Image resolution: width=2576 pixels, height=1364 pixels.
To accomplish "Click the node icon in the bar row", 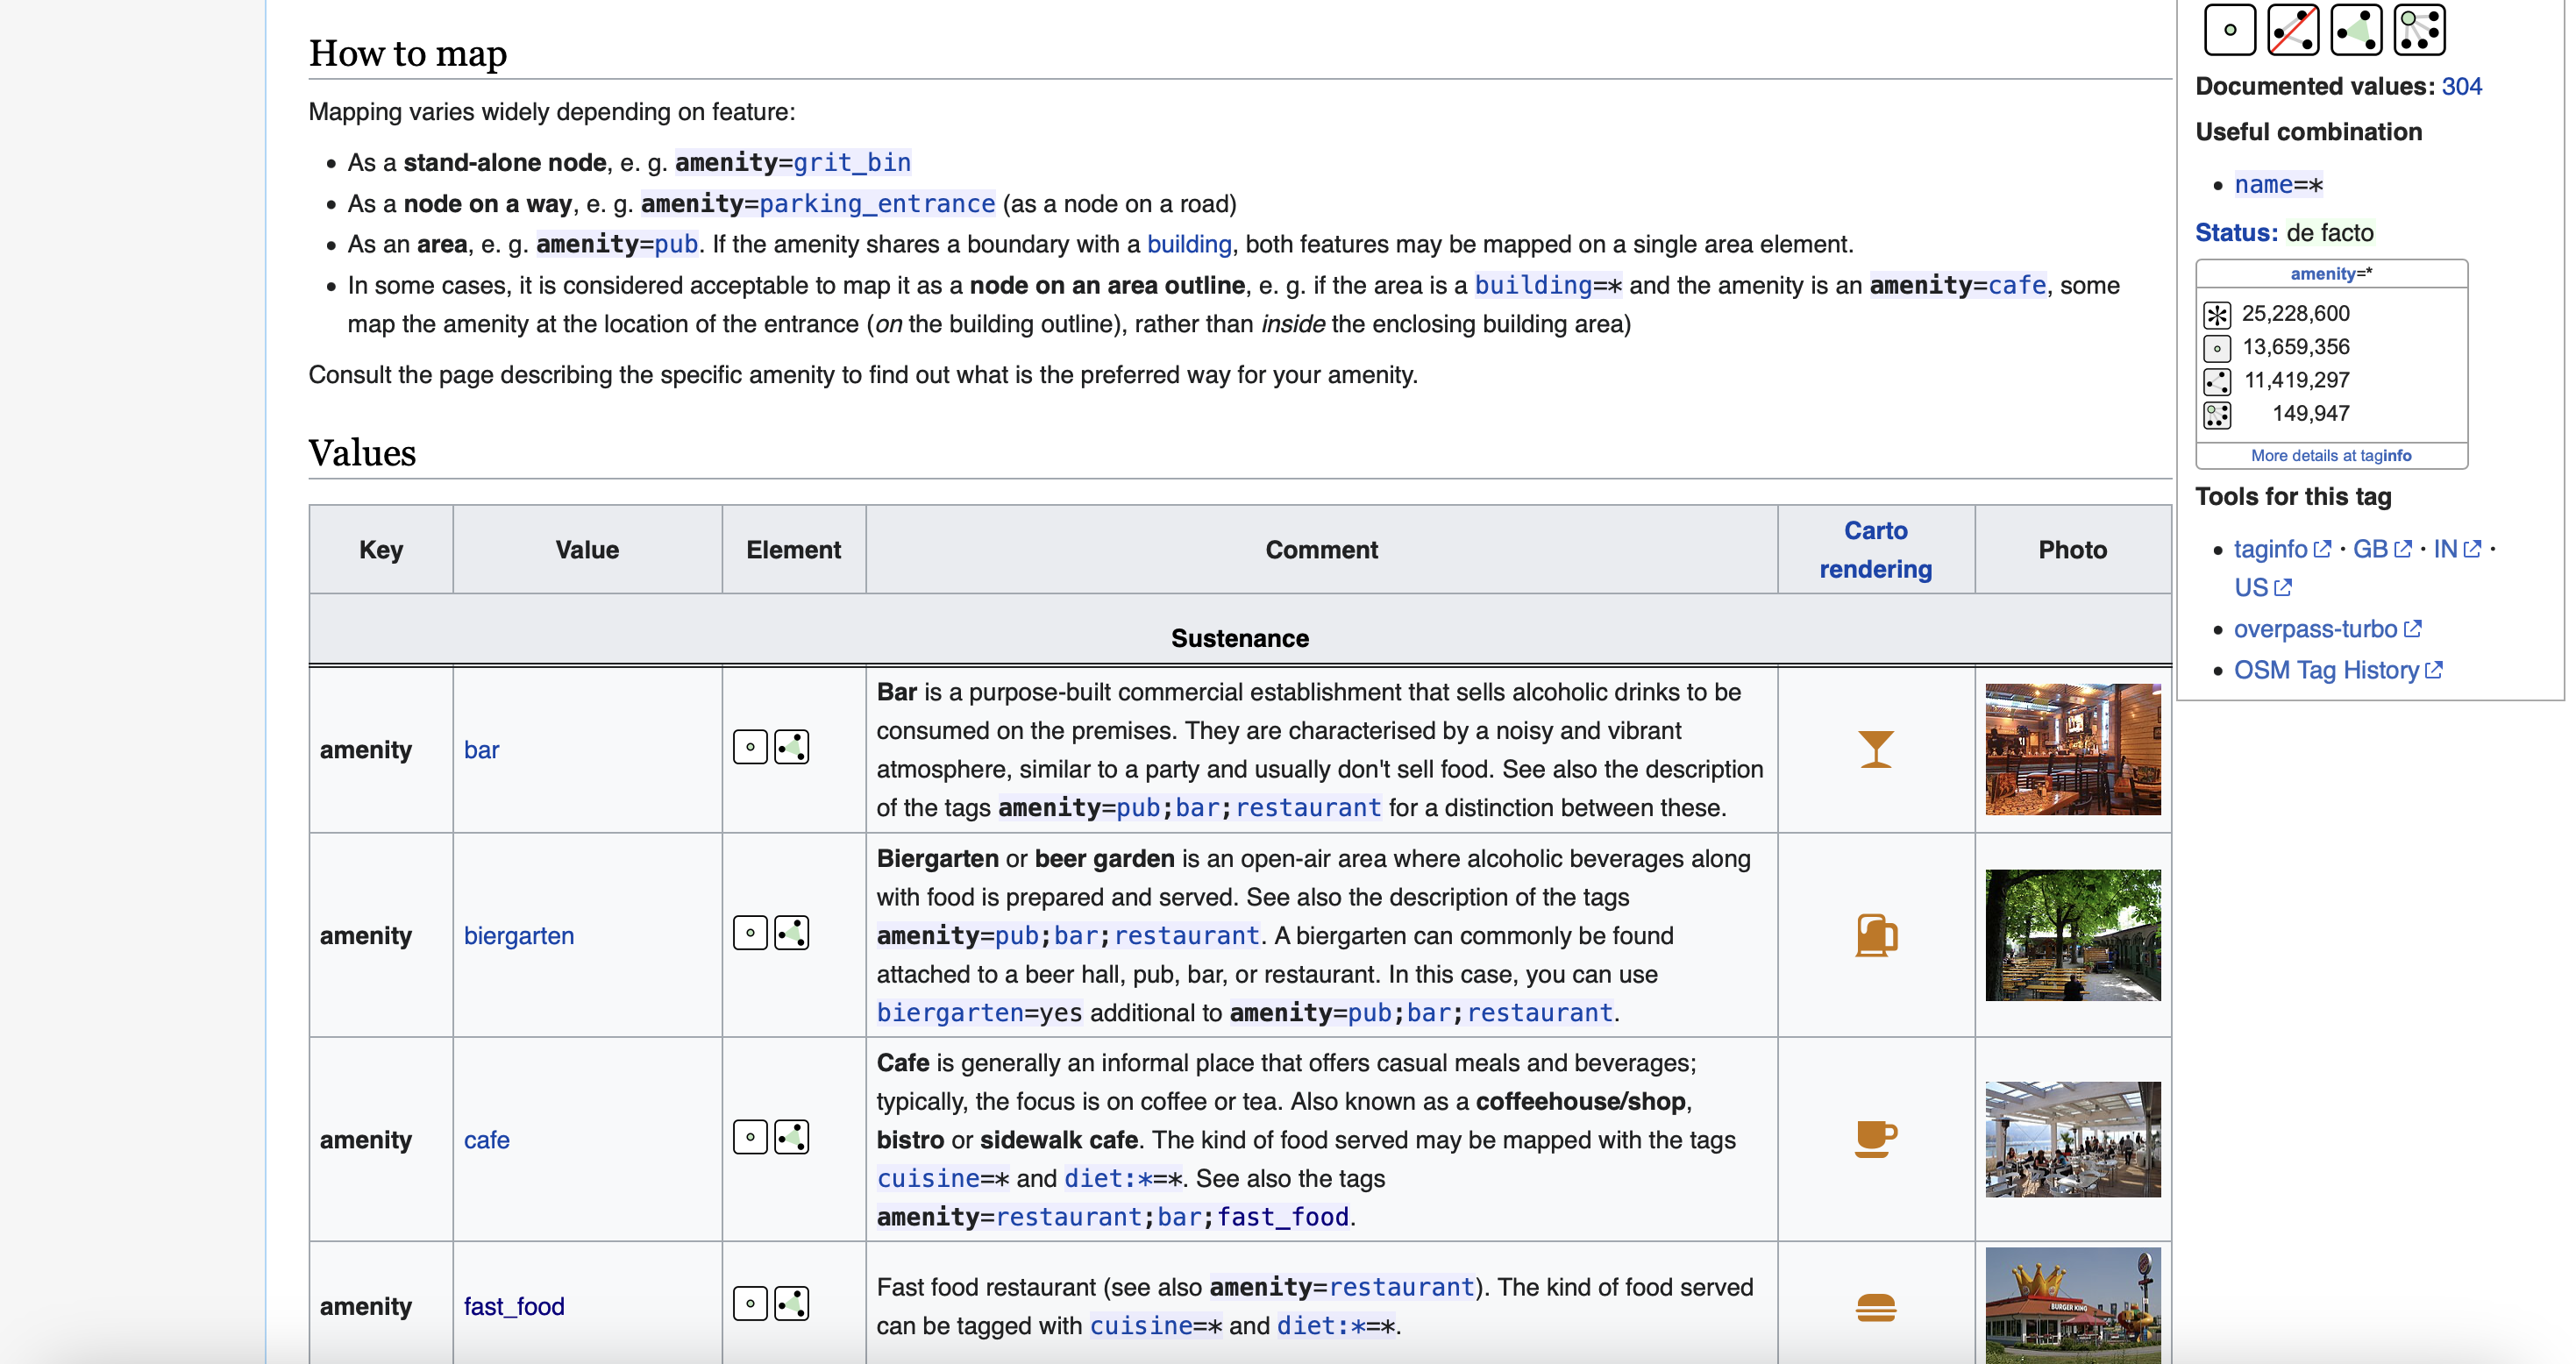I will click(750, 747).
